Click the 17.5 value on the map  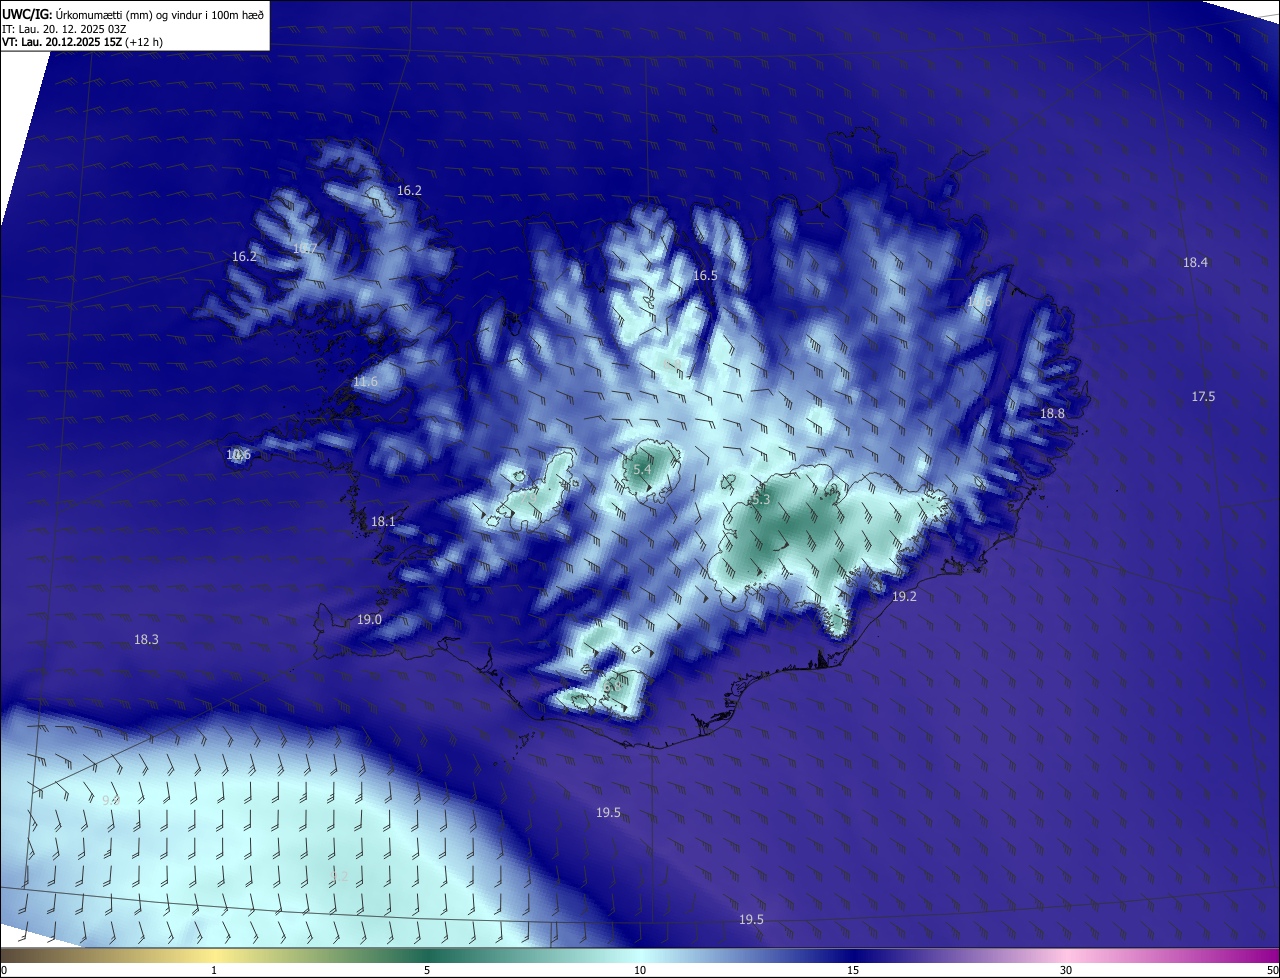(x=1203, y=397)
